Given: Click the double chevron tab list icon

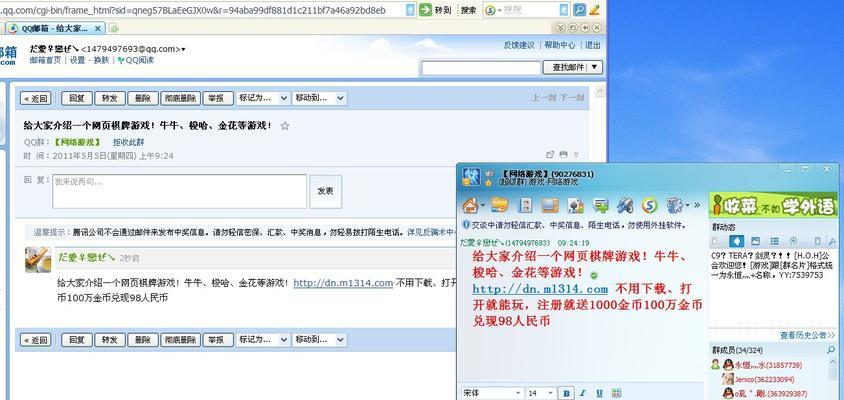Looking at the screenshot, I should coord(561,28).
